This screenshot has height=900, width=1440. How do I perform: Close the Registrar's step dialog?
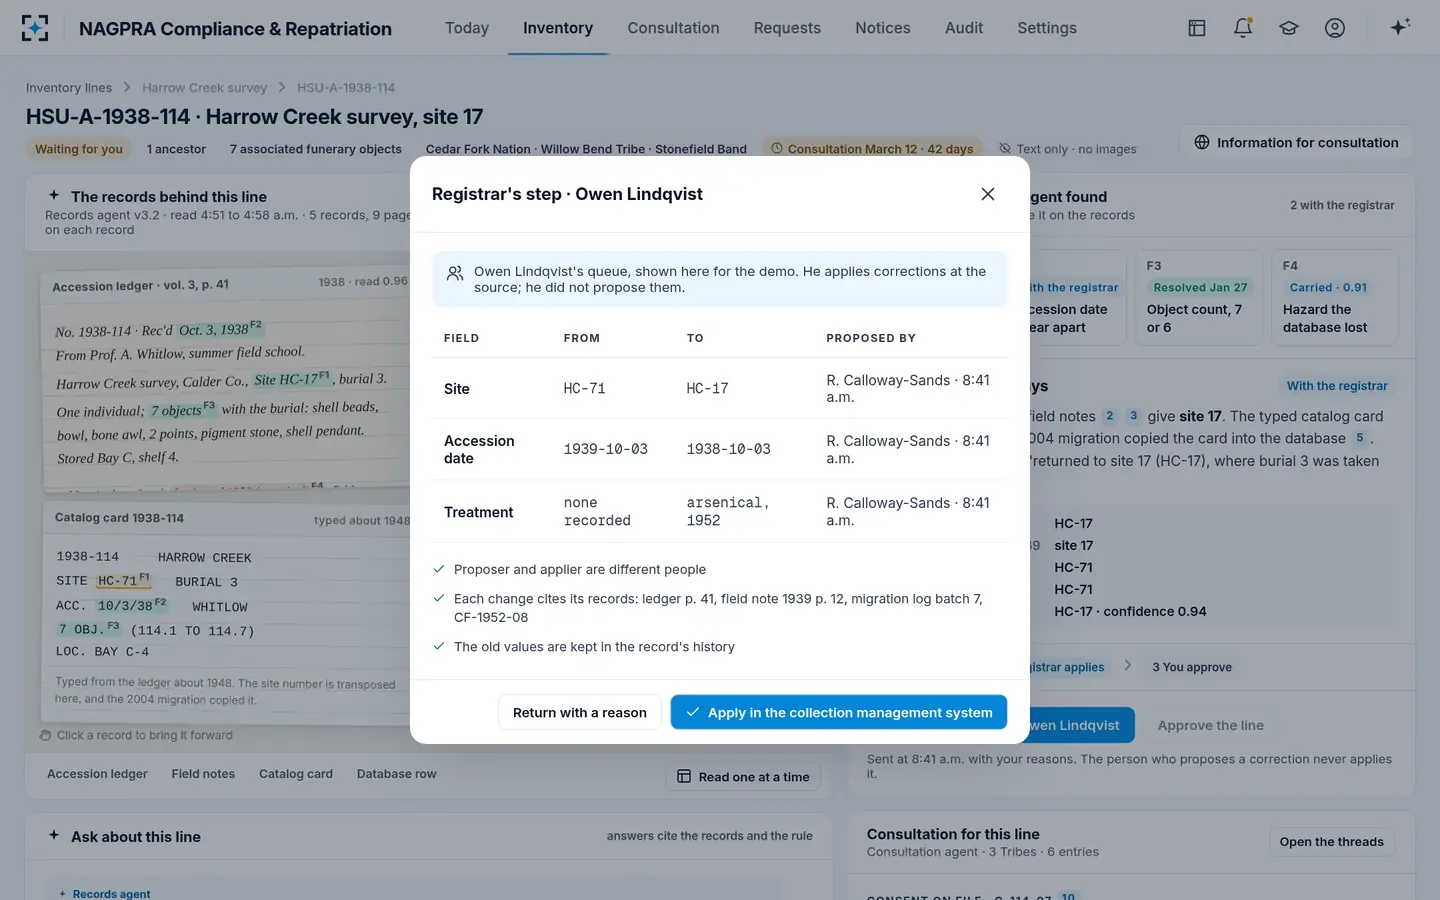988,194
